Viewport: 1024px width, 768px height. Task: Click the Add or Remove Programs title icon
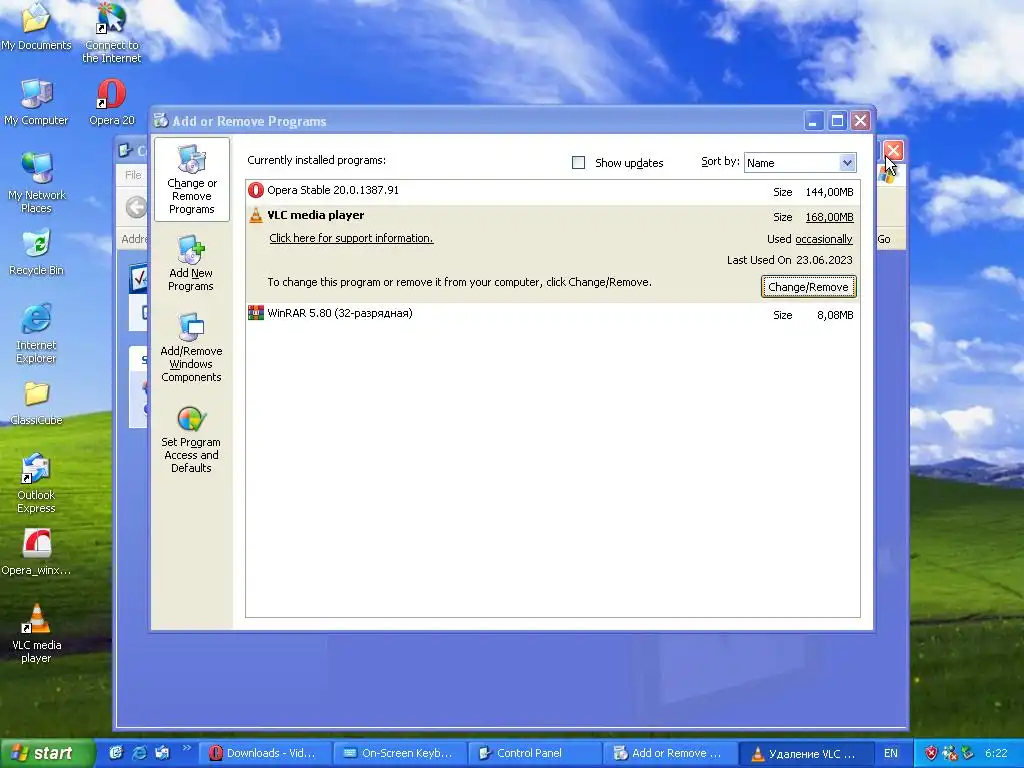[x=161, y=120]
